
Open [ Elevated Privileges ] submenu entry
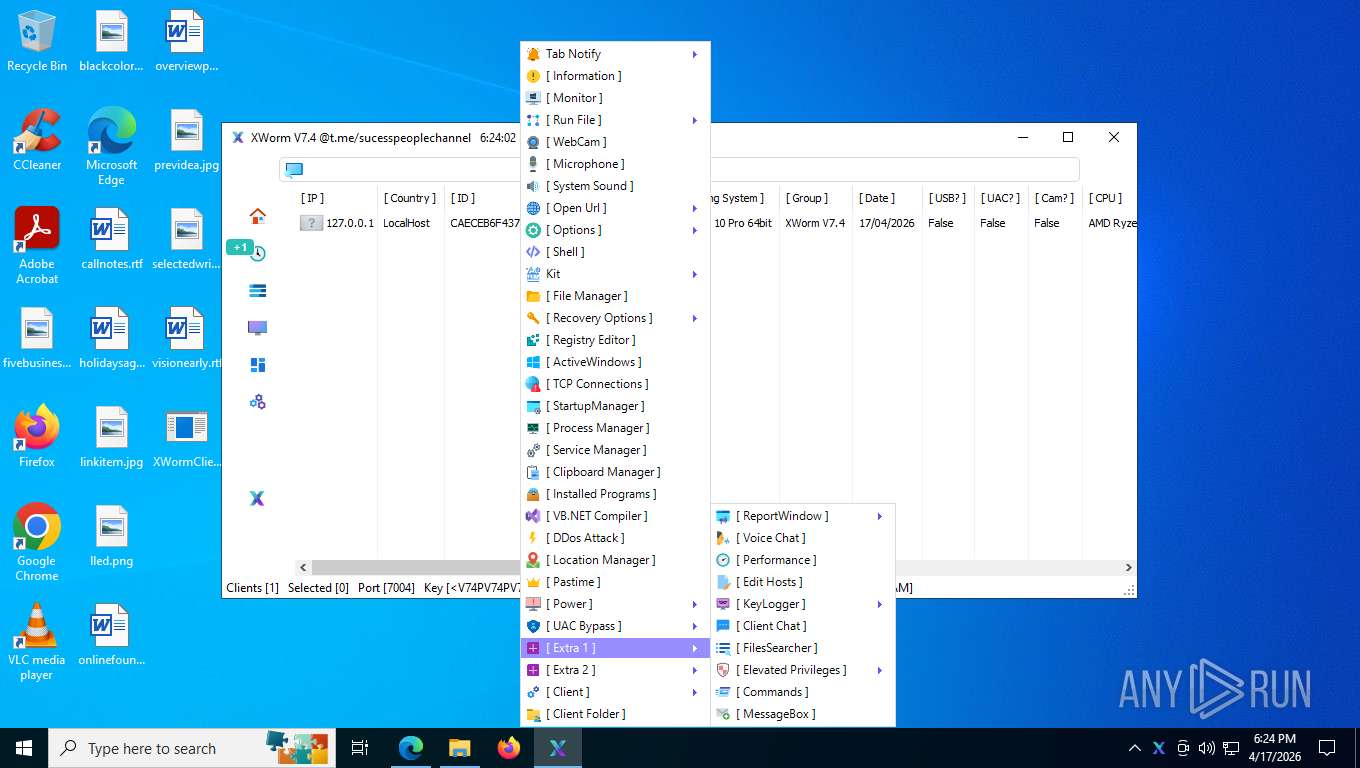(x=802, y=670)
